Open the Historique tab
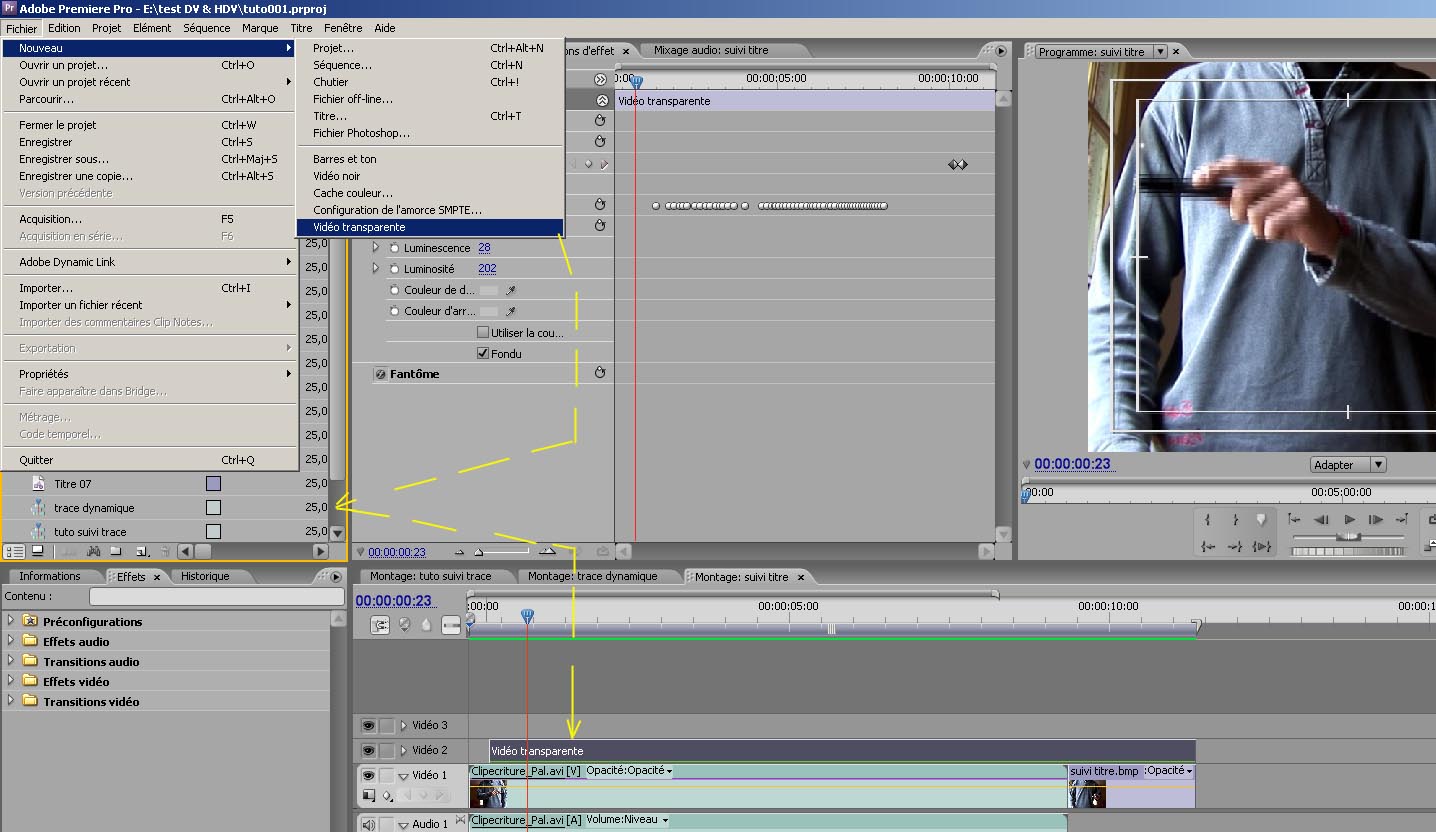Screen dimensions: 1436x832 tap(205, 576)
